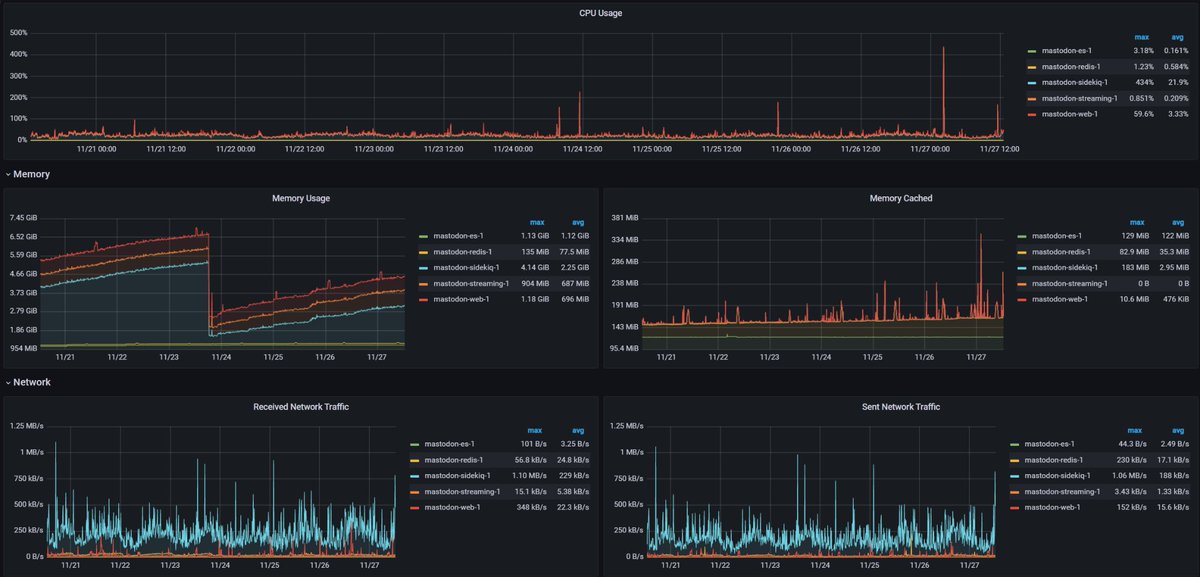Sort CPU Usage legend by max column

pyautogui.click(x=1141, y=37)
